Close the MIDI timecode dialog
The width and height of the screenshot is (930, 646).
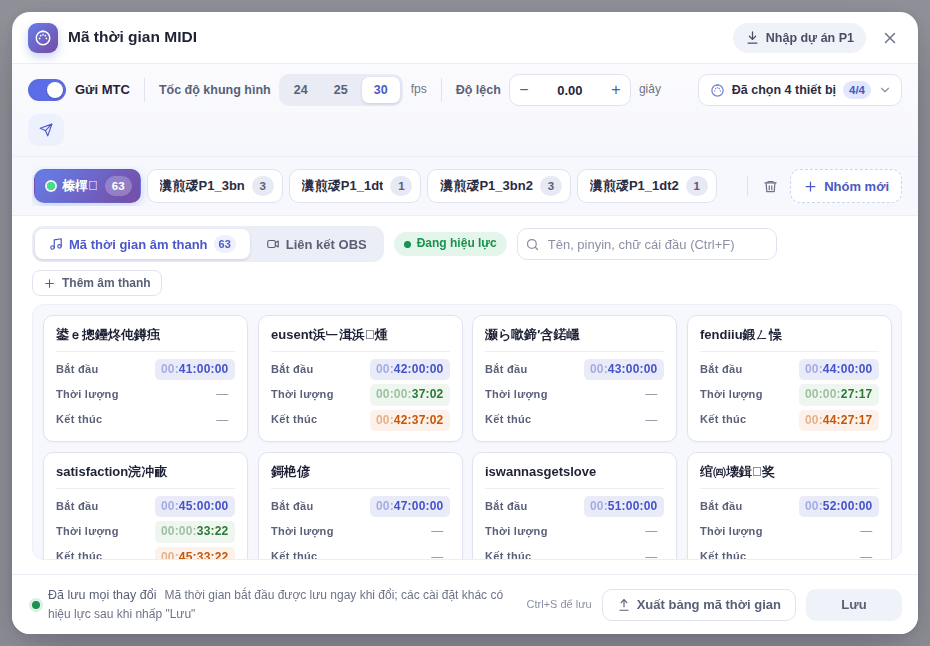pyautogui.click(x=890, y=38)
